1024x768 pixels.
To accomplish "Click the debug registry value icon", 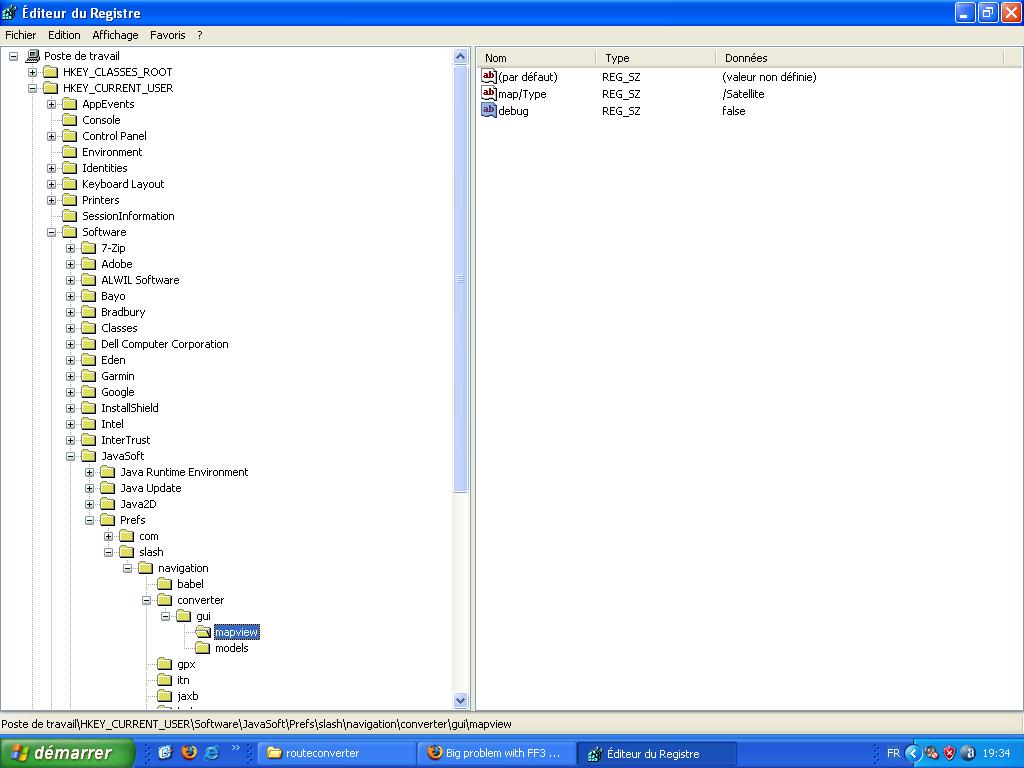I will point(489,111).
